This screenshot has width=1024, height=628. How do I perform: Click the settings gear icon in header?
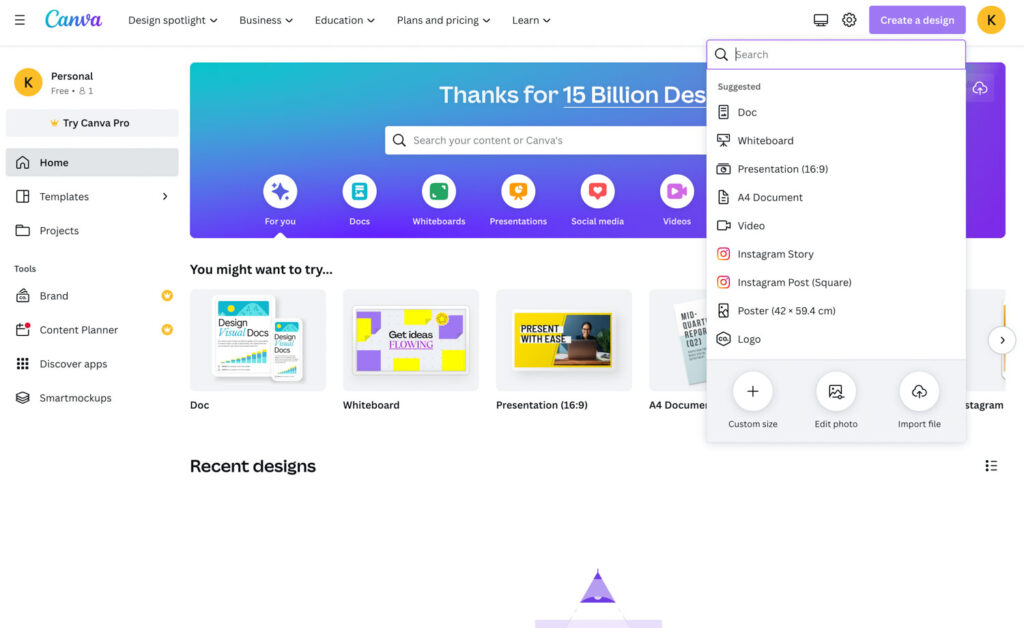[x=849, y=20]
